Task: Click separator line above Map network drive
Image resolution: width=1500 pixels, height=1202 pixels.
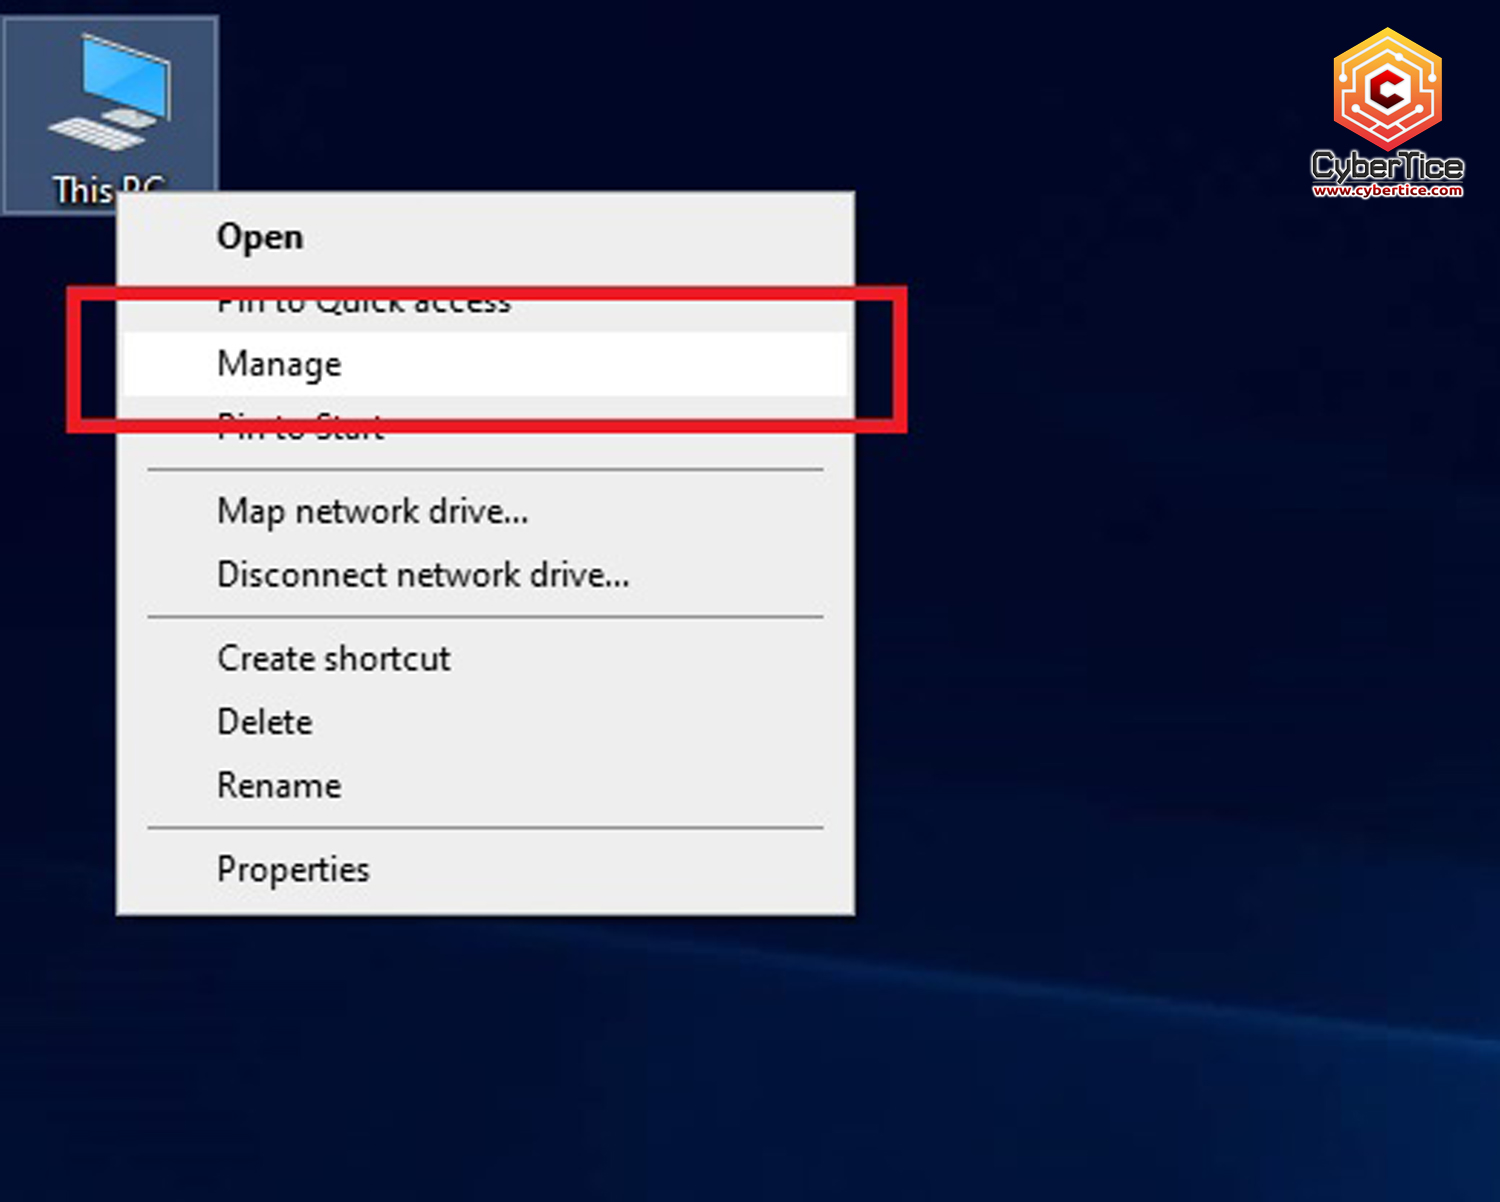Action: click(485, 469)
